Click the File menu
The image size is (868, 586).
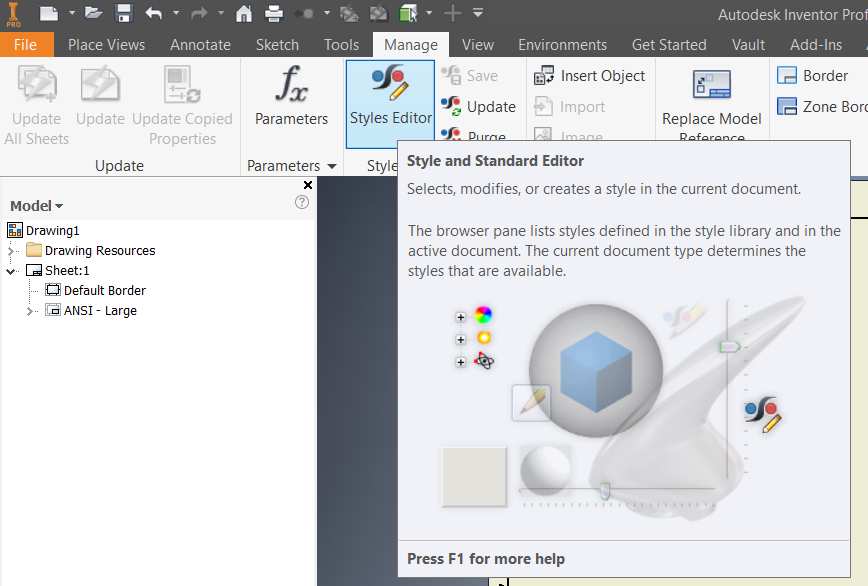[26, 44]
